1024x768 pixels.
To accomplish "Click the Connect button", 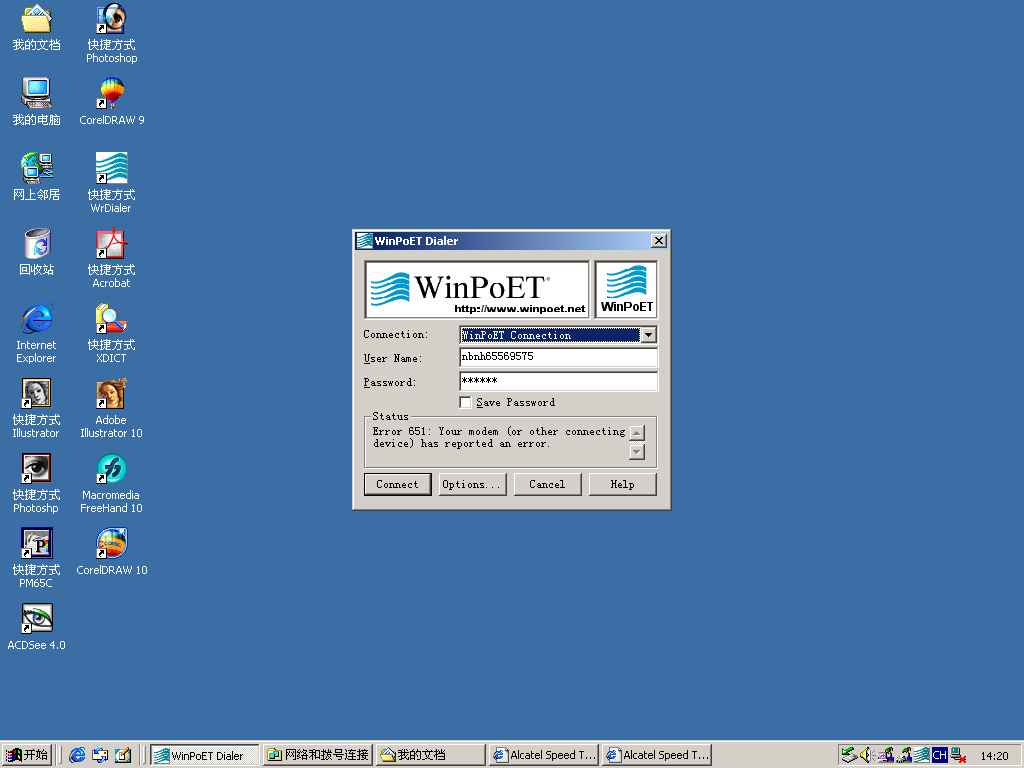I will (x=397, y=485).
